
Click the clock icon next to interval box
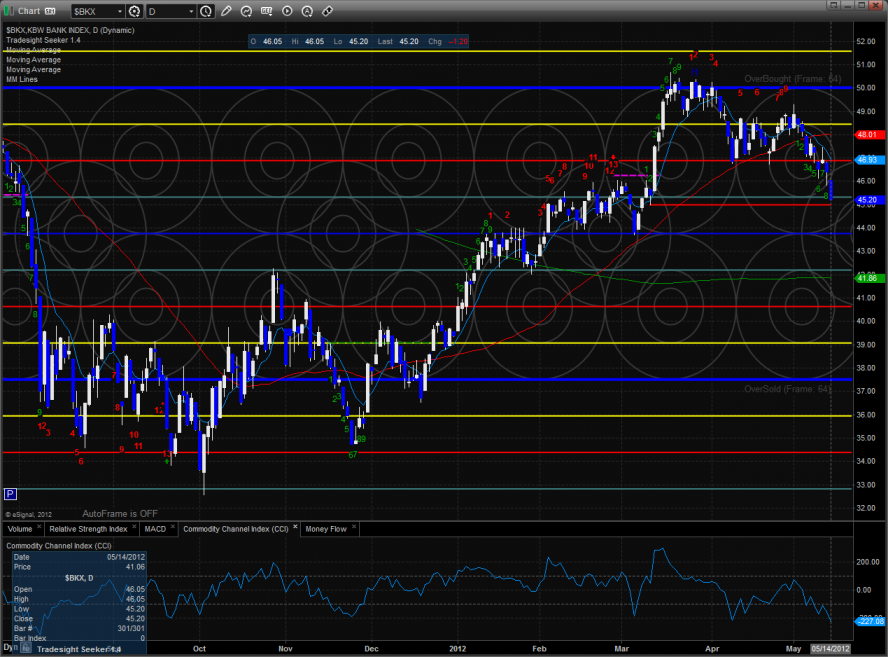tap(205, 11)
